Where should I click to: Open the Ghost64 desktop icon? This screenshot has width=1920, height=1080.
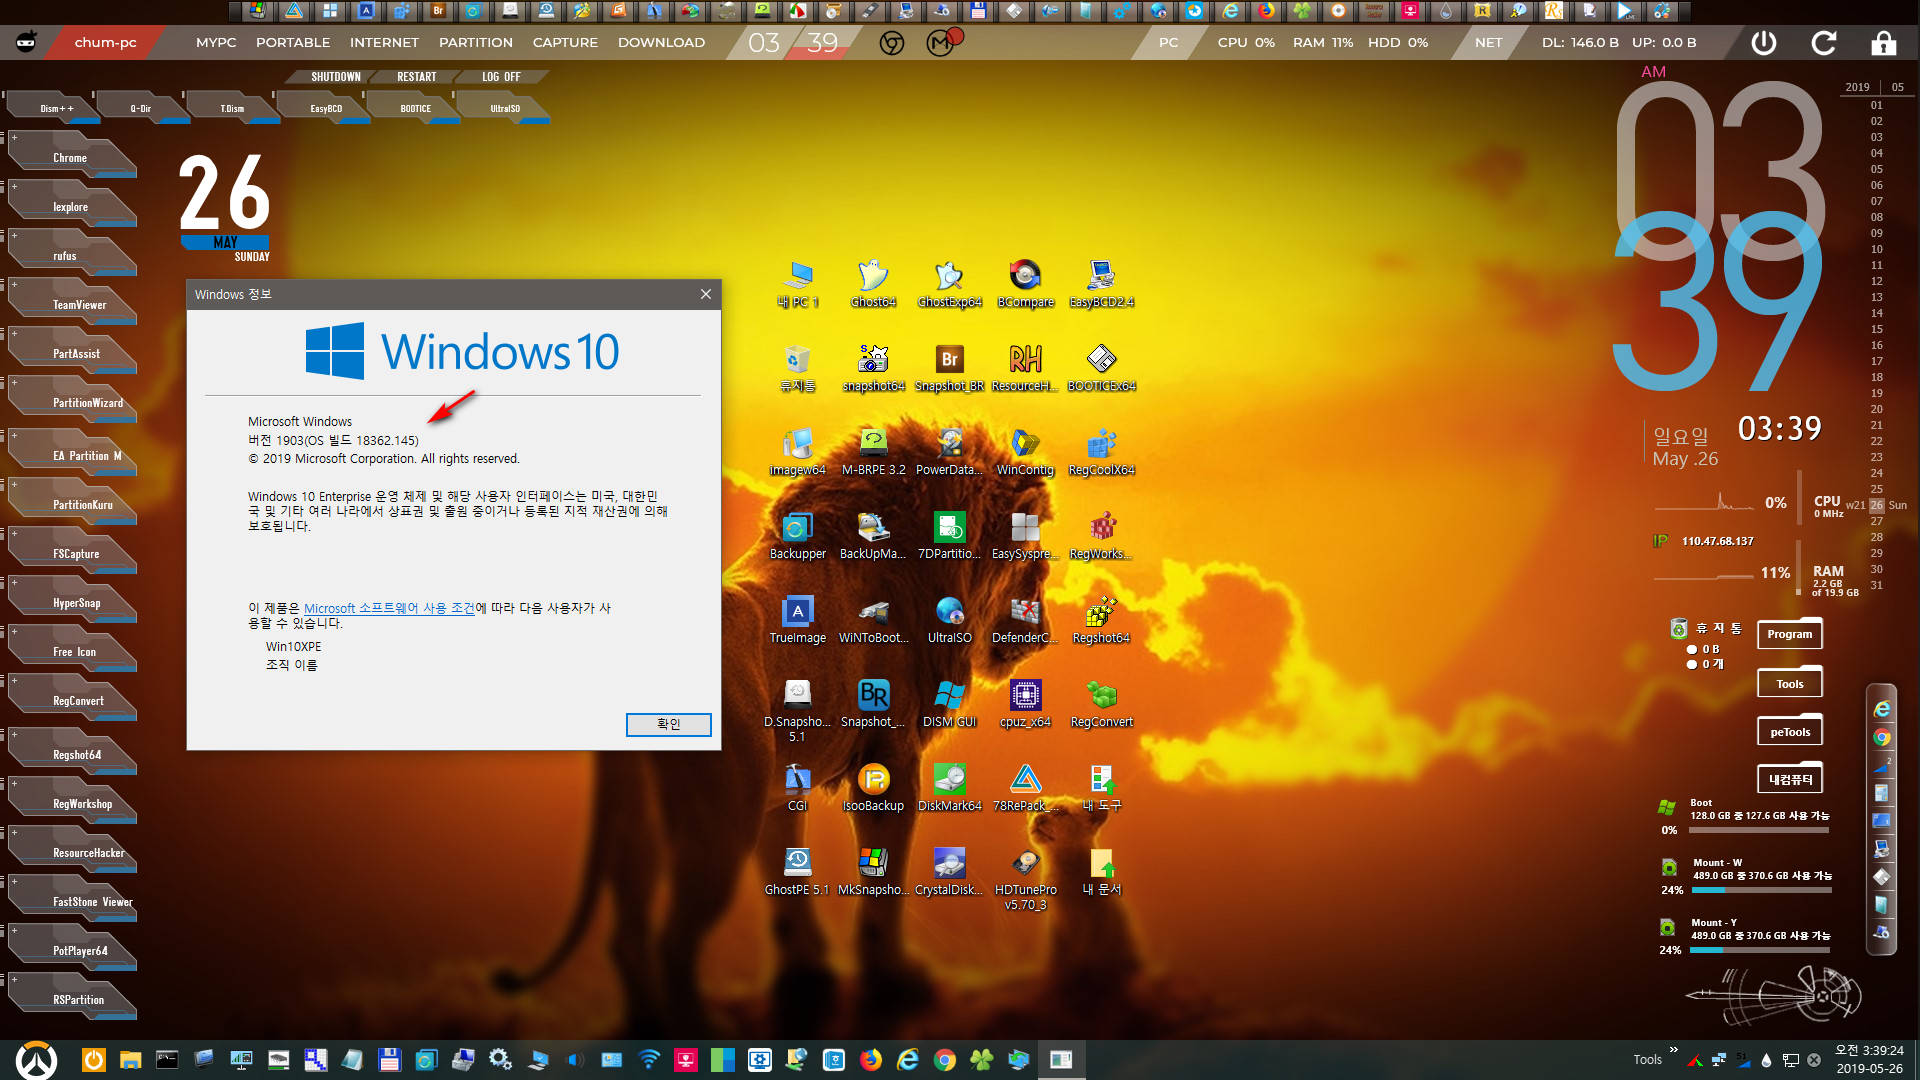click(873, 283)
